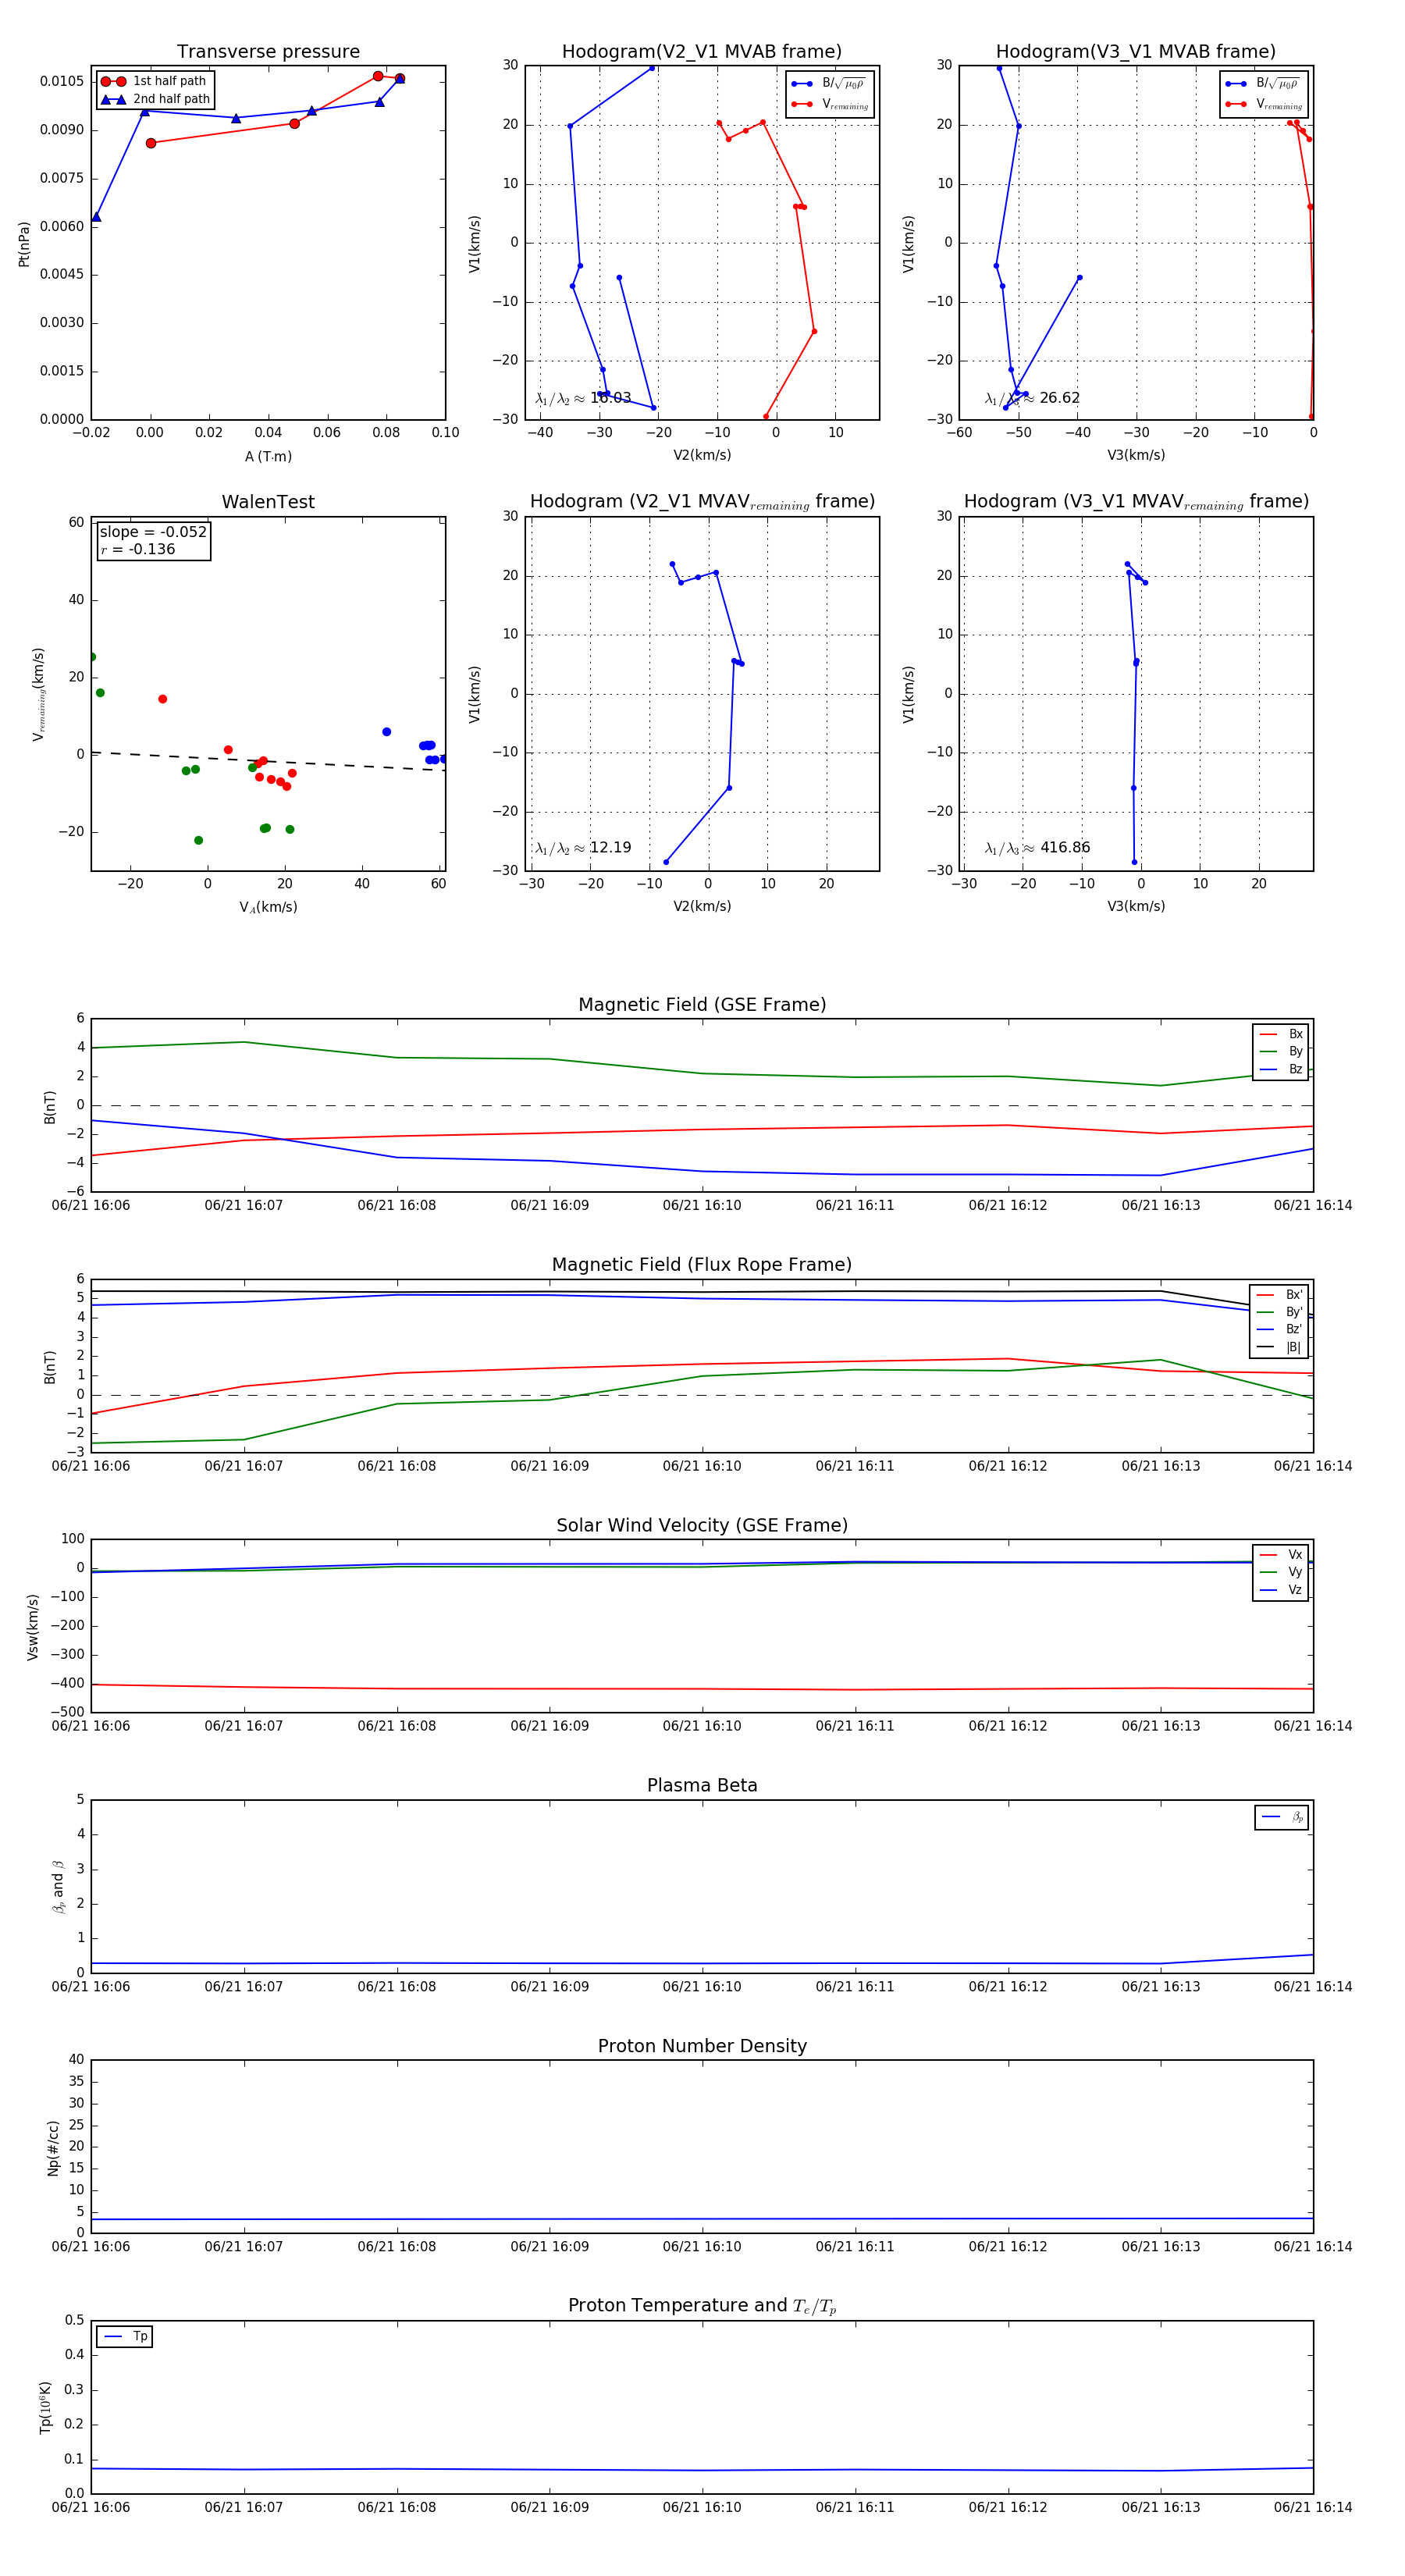This screenshot has height=2576, width=1405.
Task: Click the λ1/λ2 ≈ 12.19 annotation
Action: (583, 848)
